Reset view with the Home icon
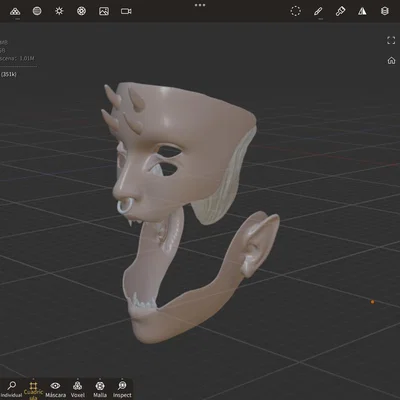This screenshot has width=400, height=400. [391, 60]
